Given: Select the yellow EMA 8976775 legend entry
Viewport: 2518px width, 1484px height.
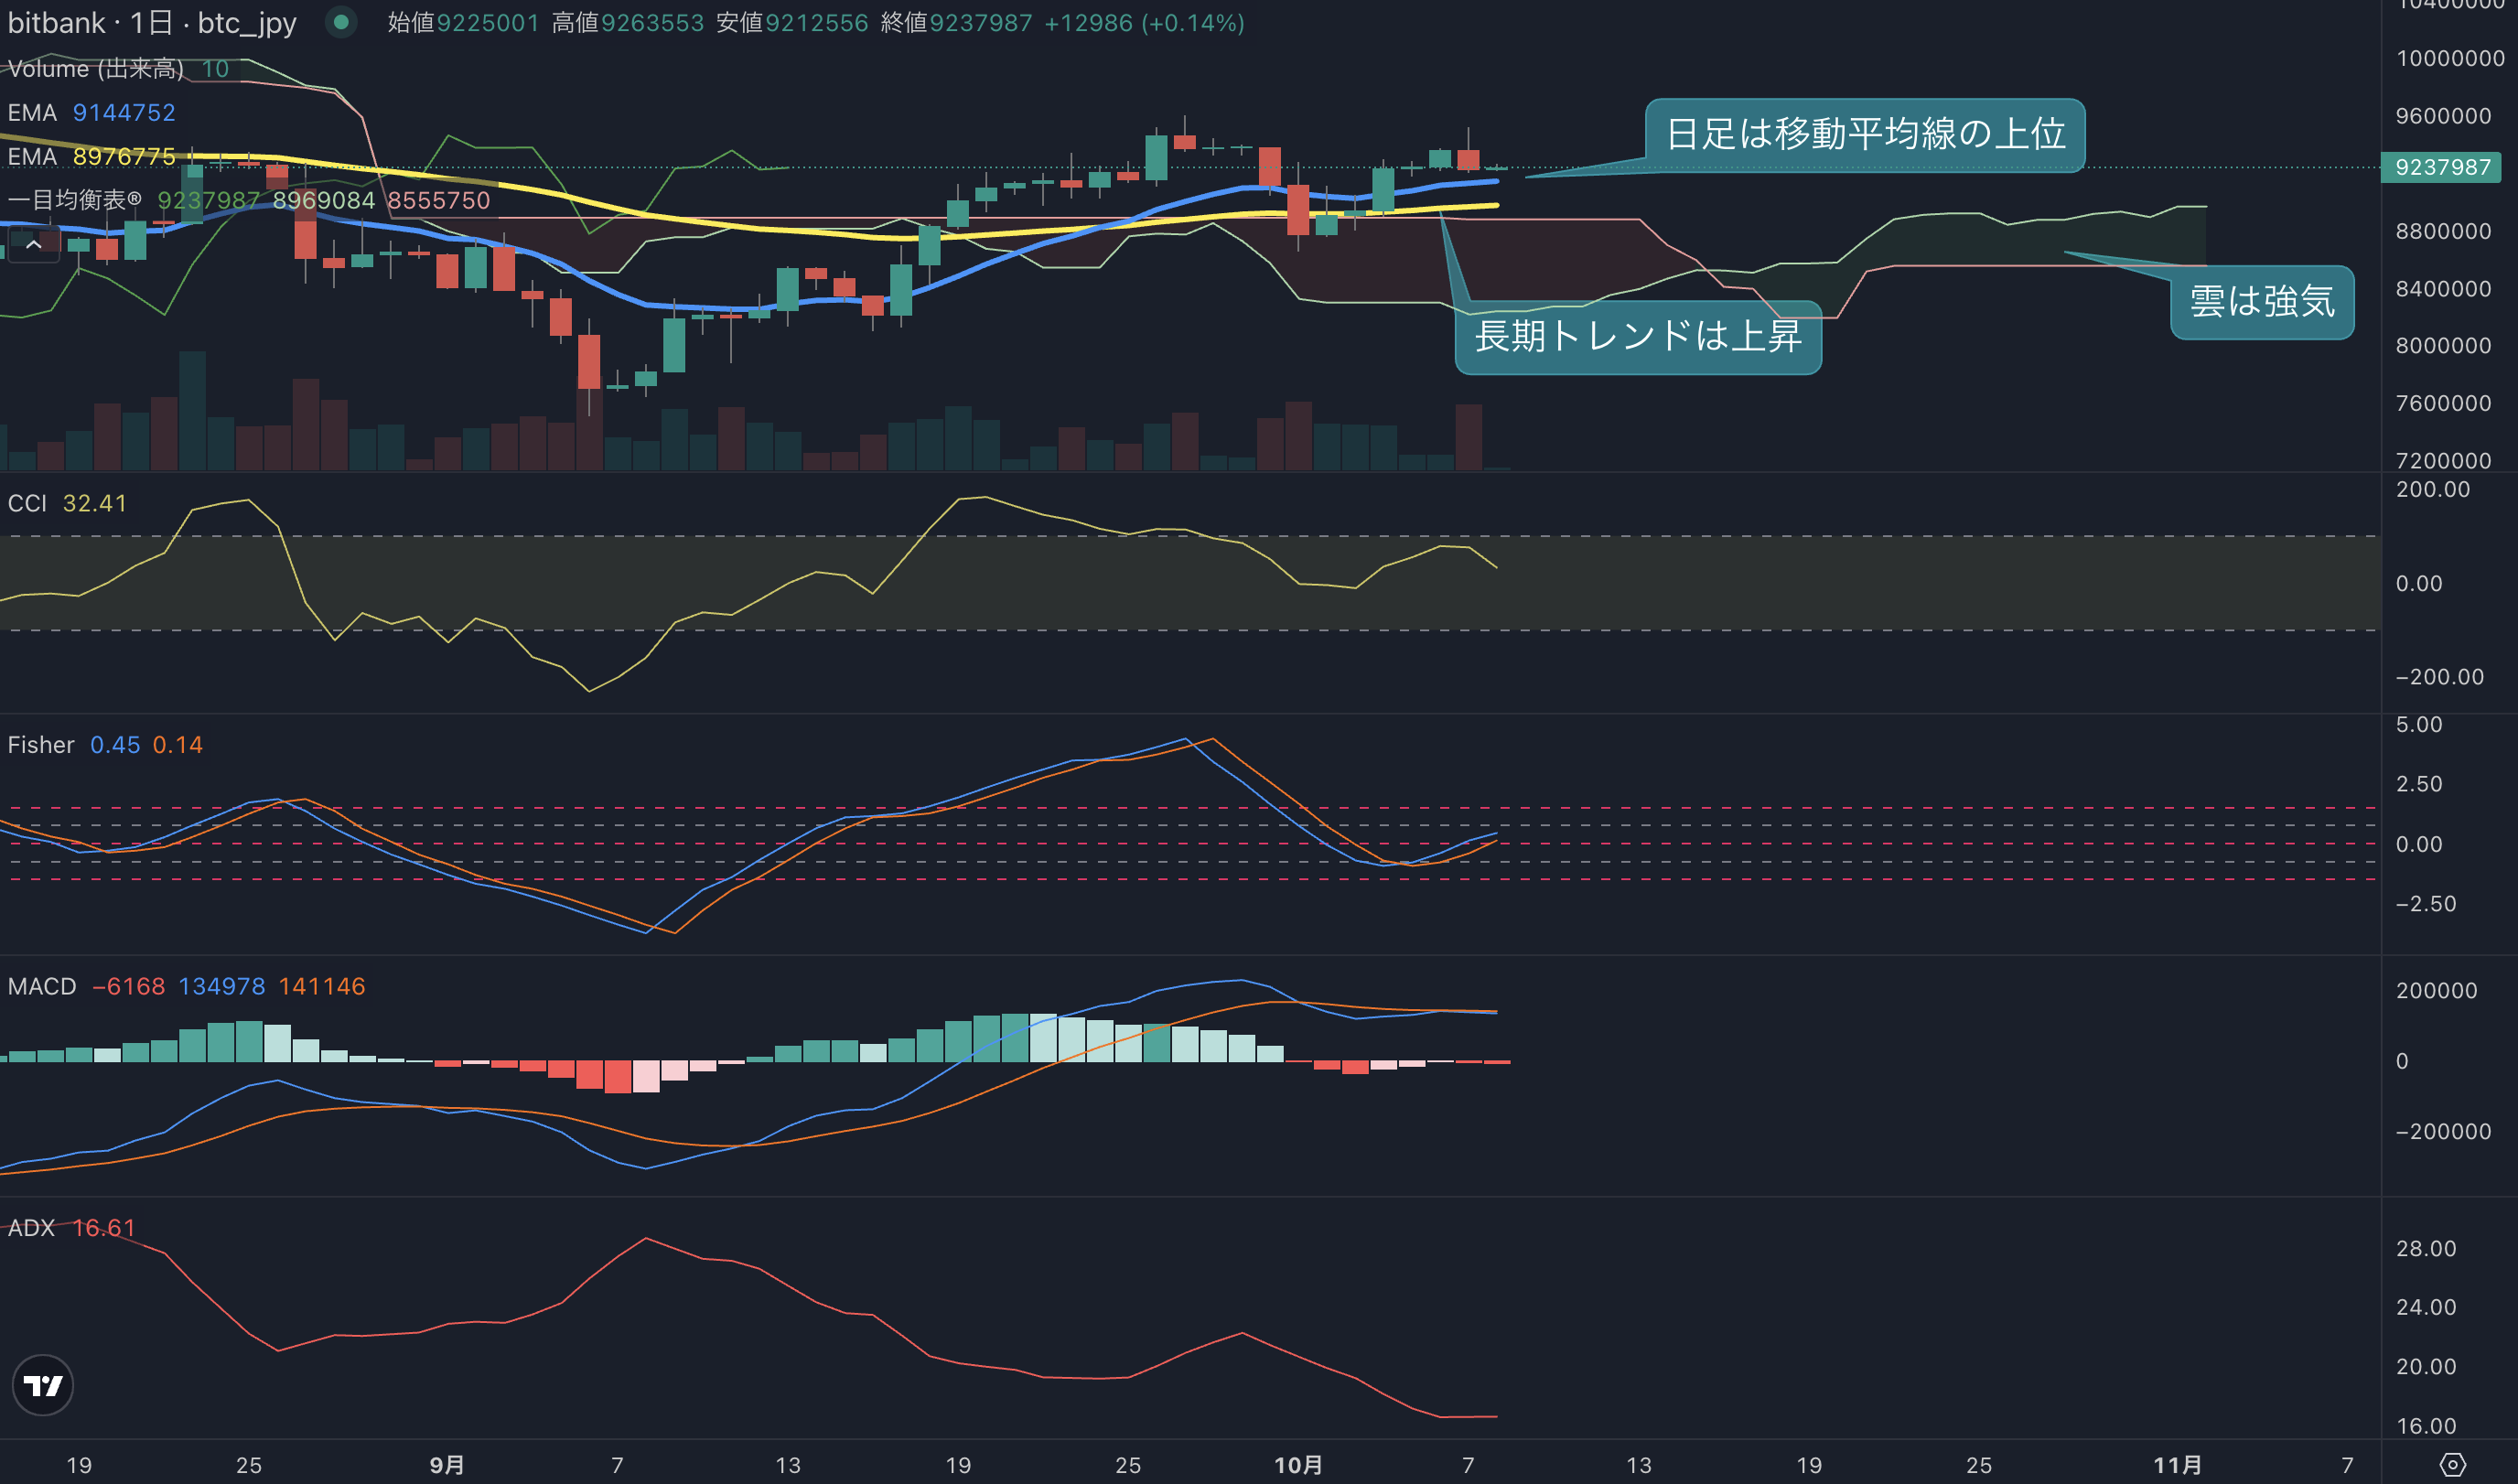Looking at the screenshot, I should (91, 157).
